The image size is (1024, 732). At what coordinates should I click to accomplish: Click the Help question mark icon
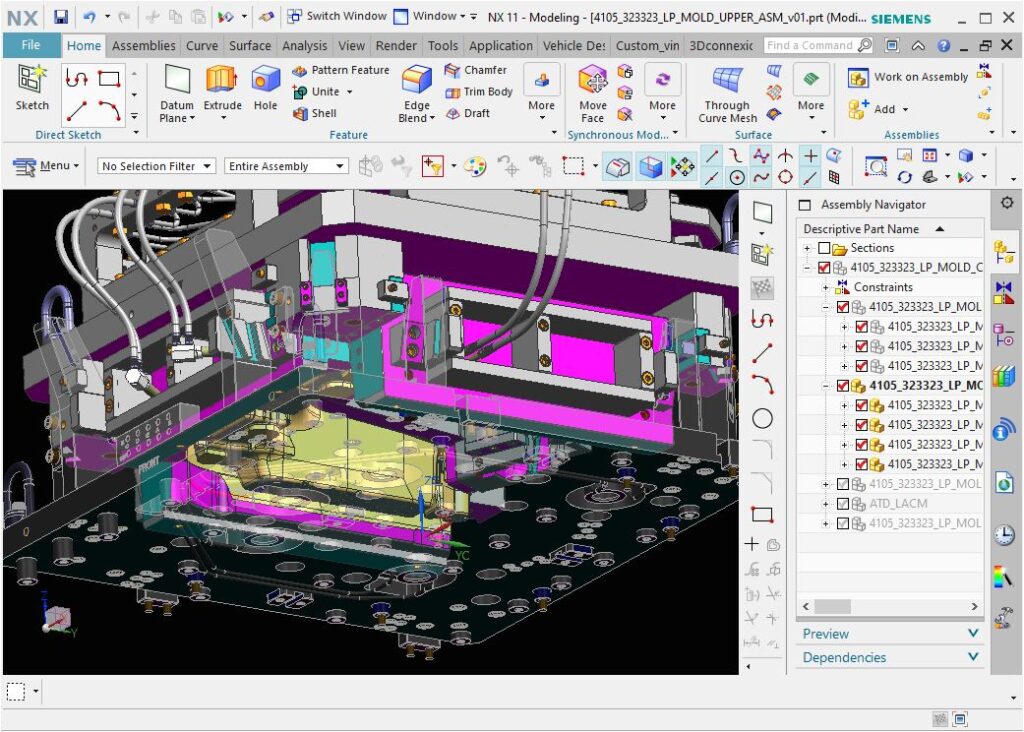pyautogui.click(x=943, y=46)
